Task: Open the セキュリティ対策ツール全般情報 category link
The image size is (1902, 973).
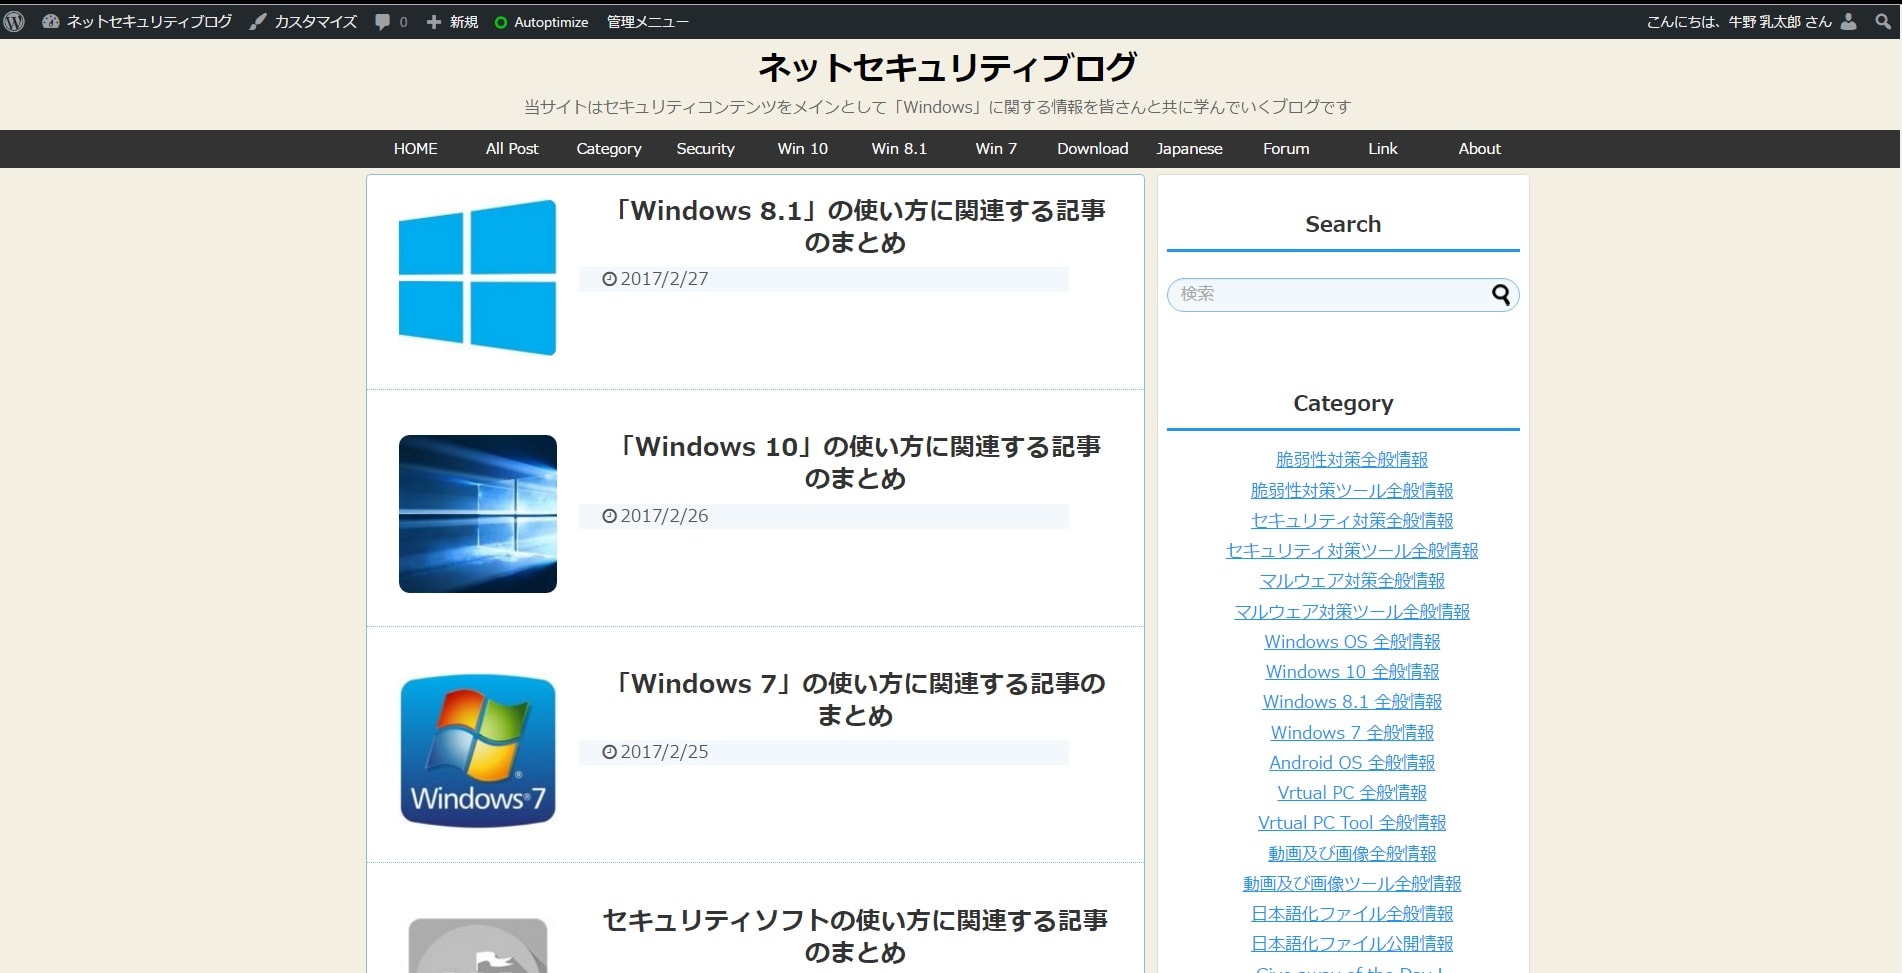Action: (x=1352, y=551)
